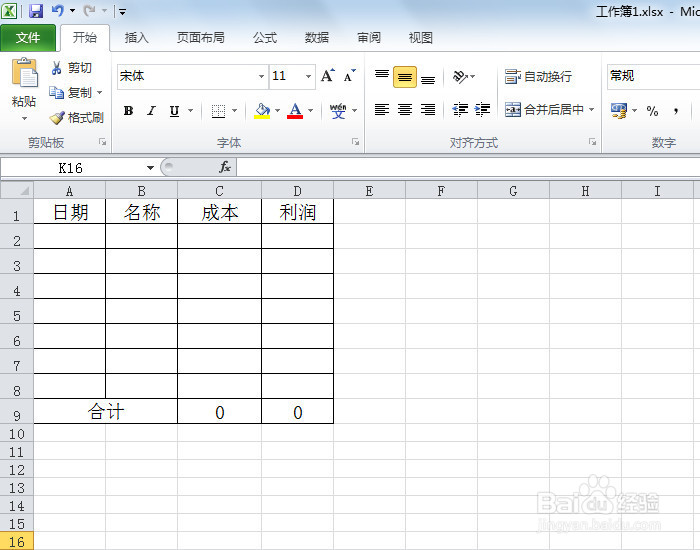Open the Copy (复制) dropdown arrow
This screenshot has width=700, height=550.
tap(100, 92)
